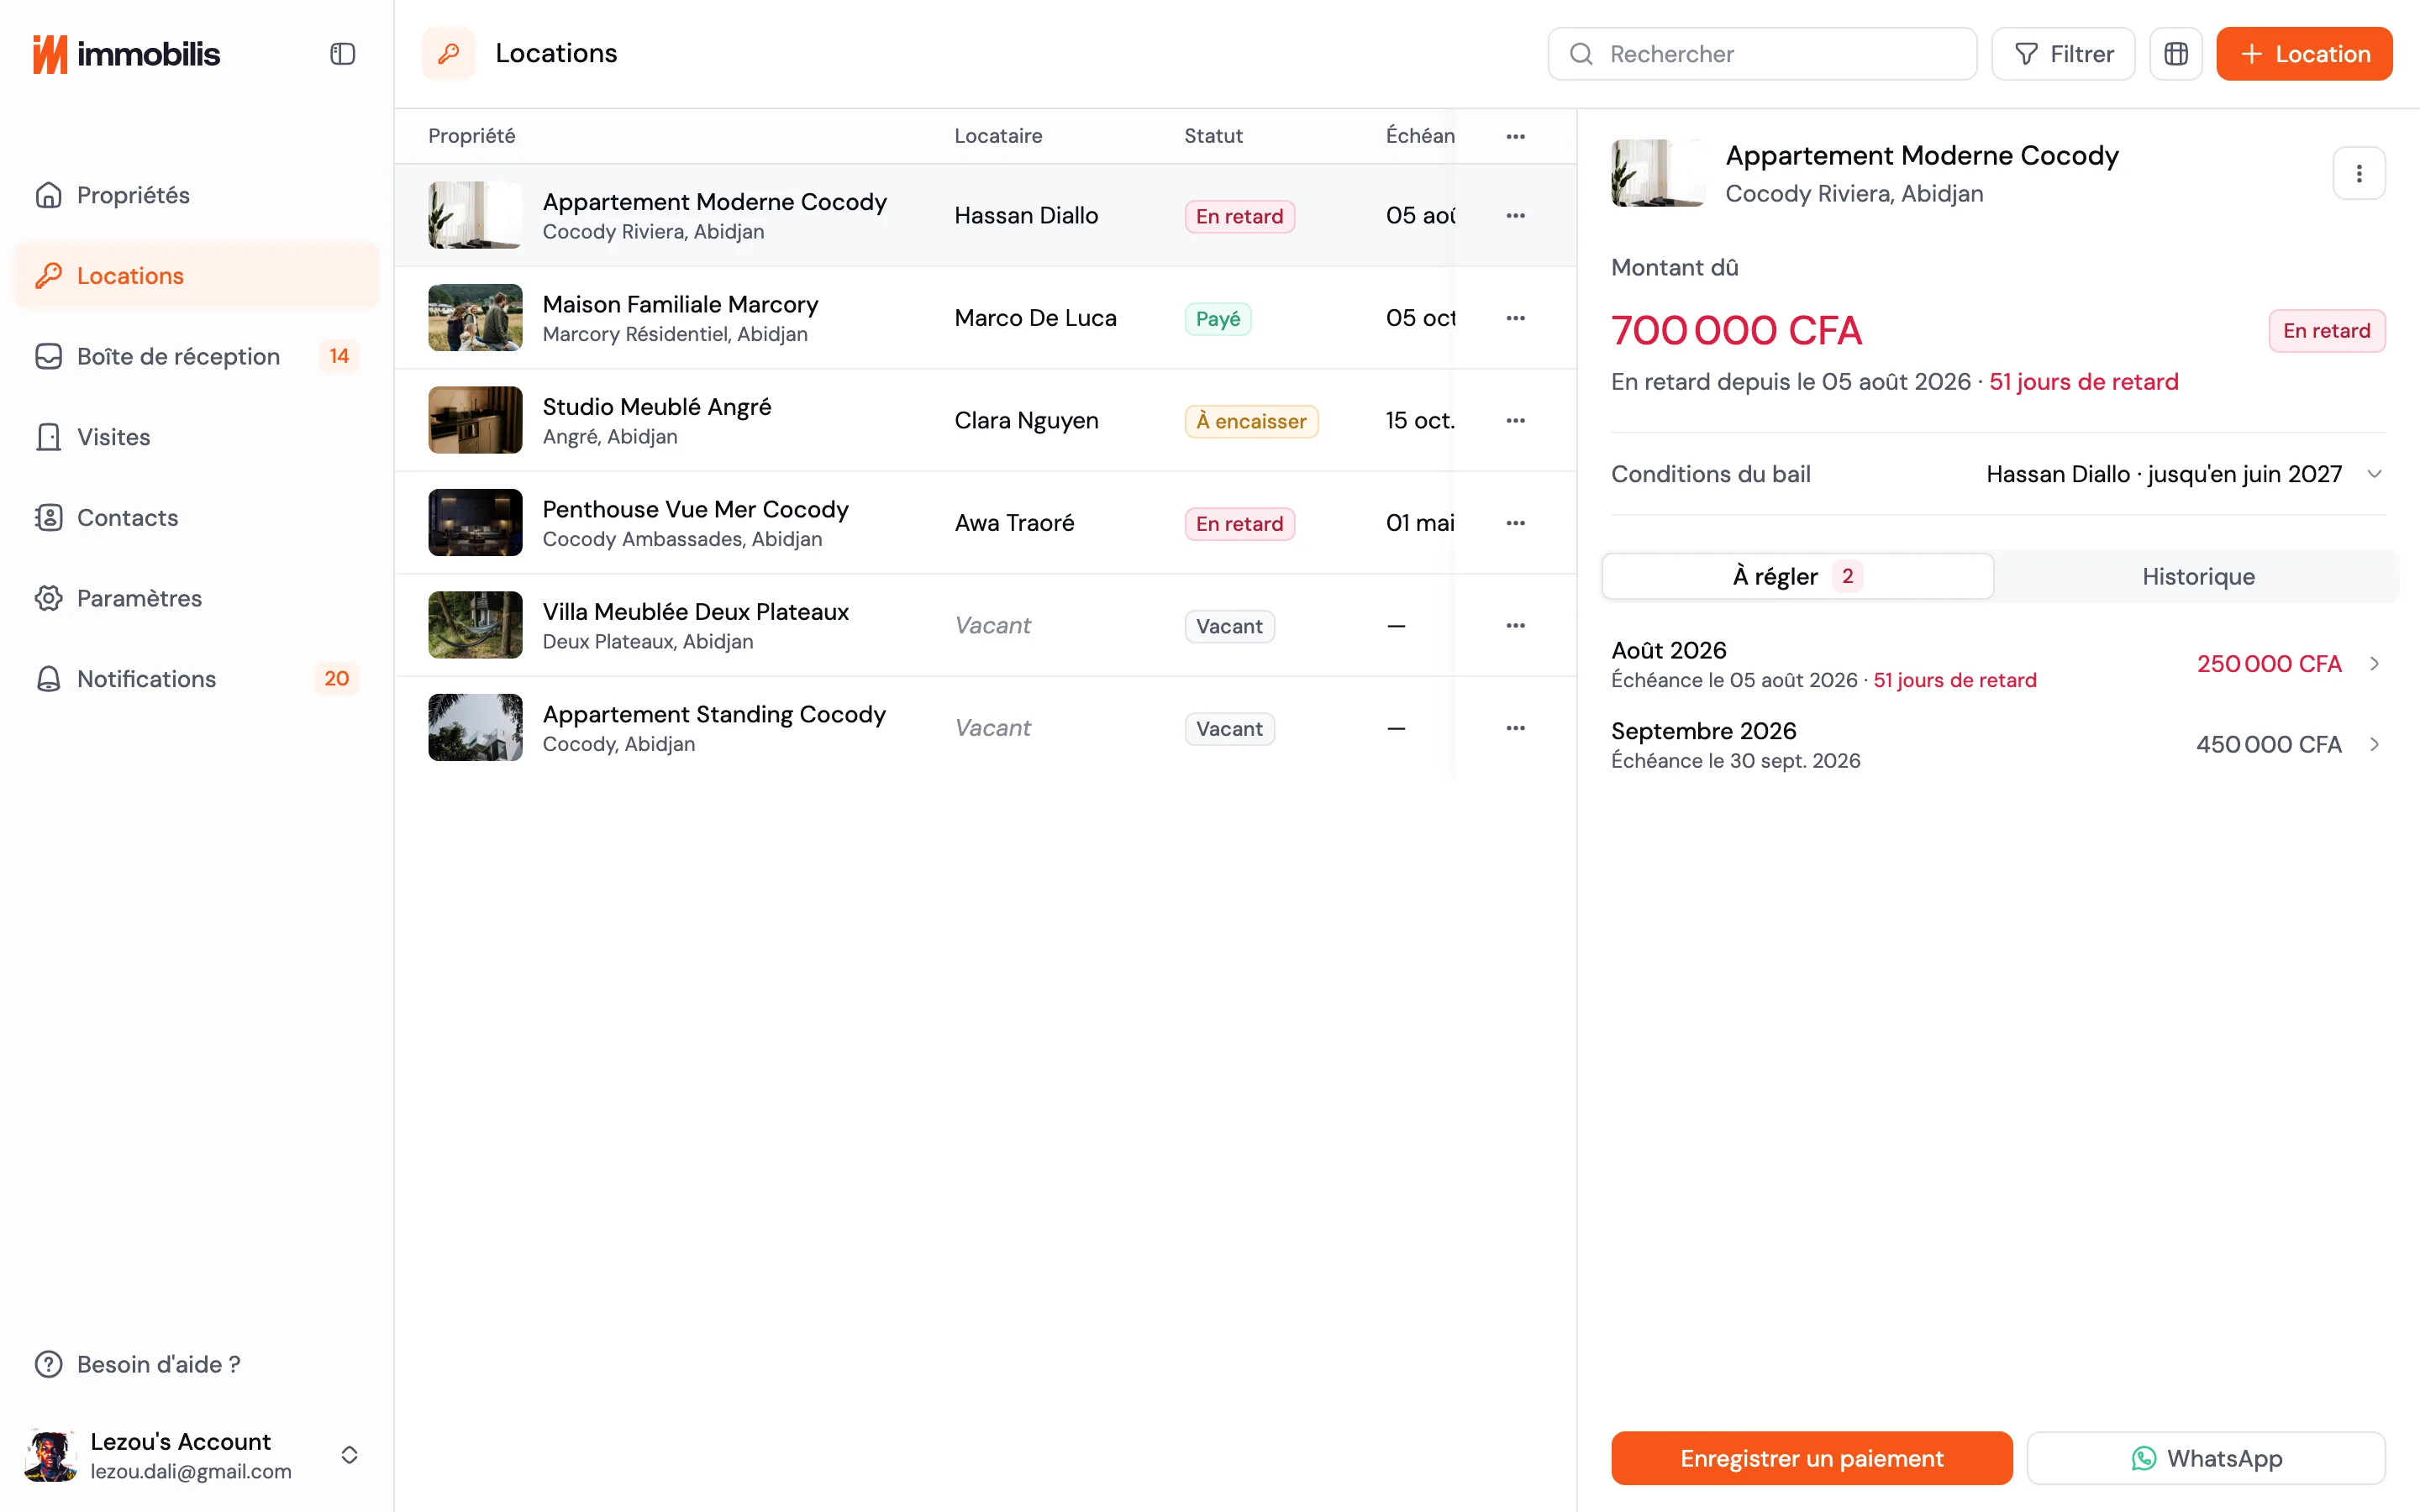Open the column layout icon button
2420x1512 pixels.
coord(2175,54)
